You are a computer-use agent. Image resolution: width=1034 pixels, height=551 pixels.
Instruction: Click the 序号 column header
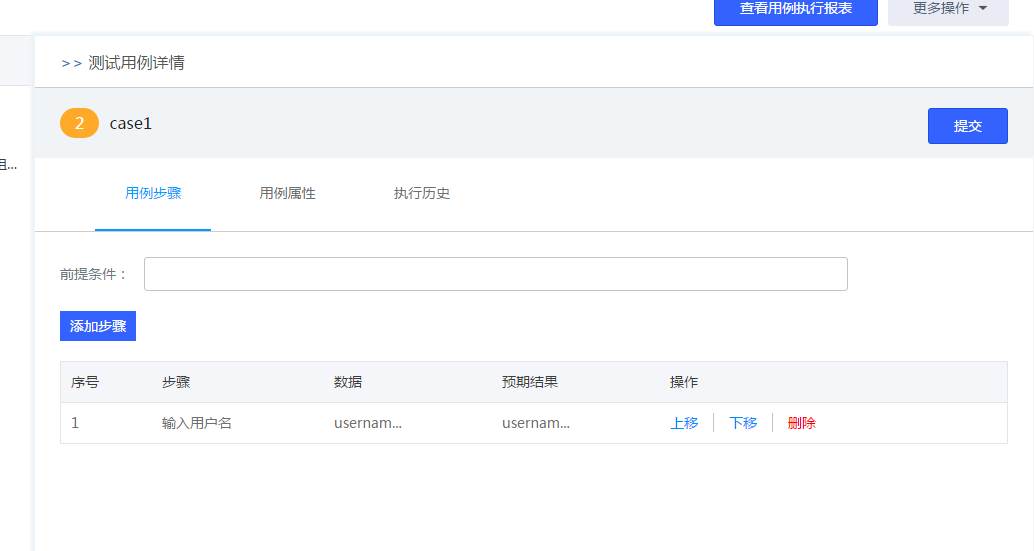tap(85, 382)
